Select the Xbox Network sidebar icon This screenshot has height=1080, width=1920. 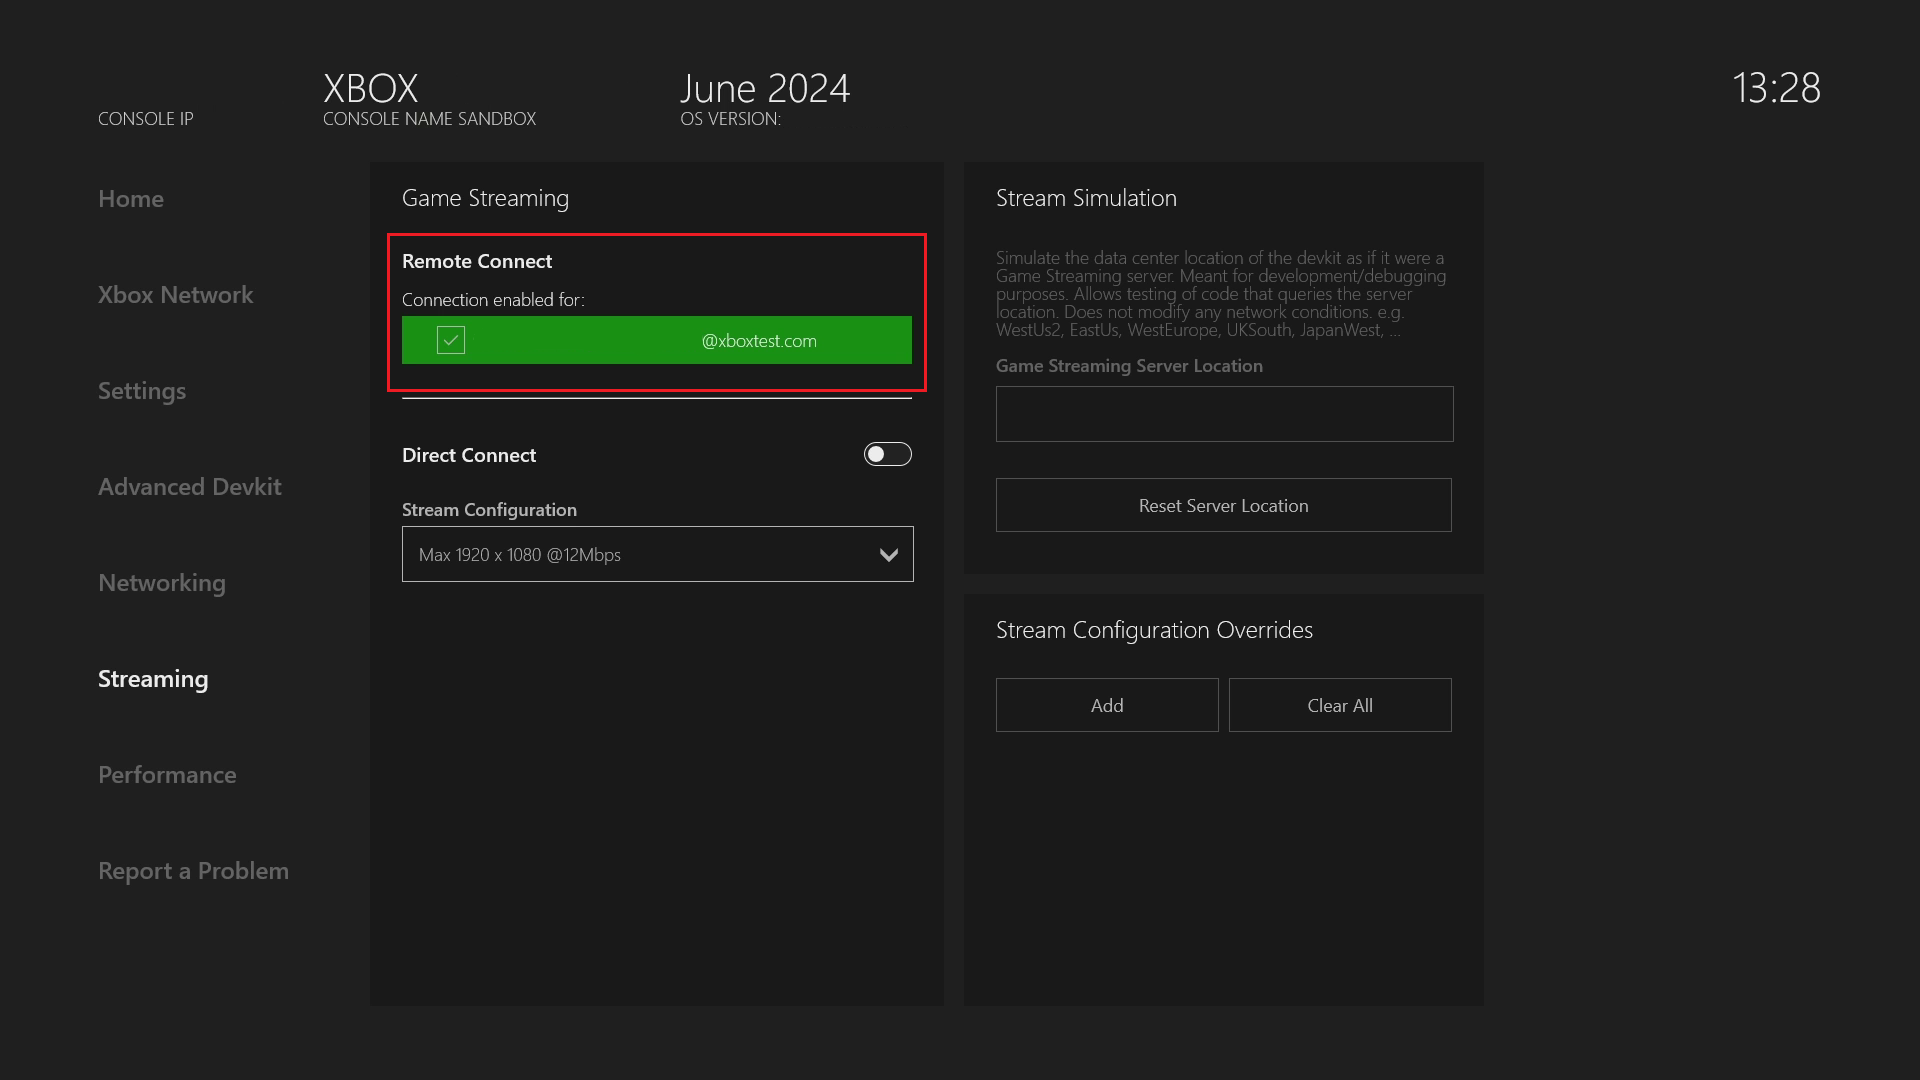pyautogui.click(x=175, y=293)
